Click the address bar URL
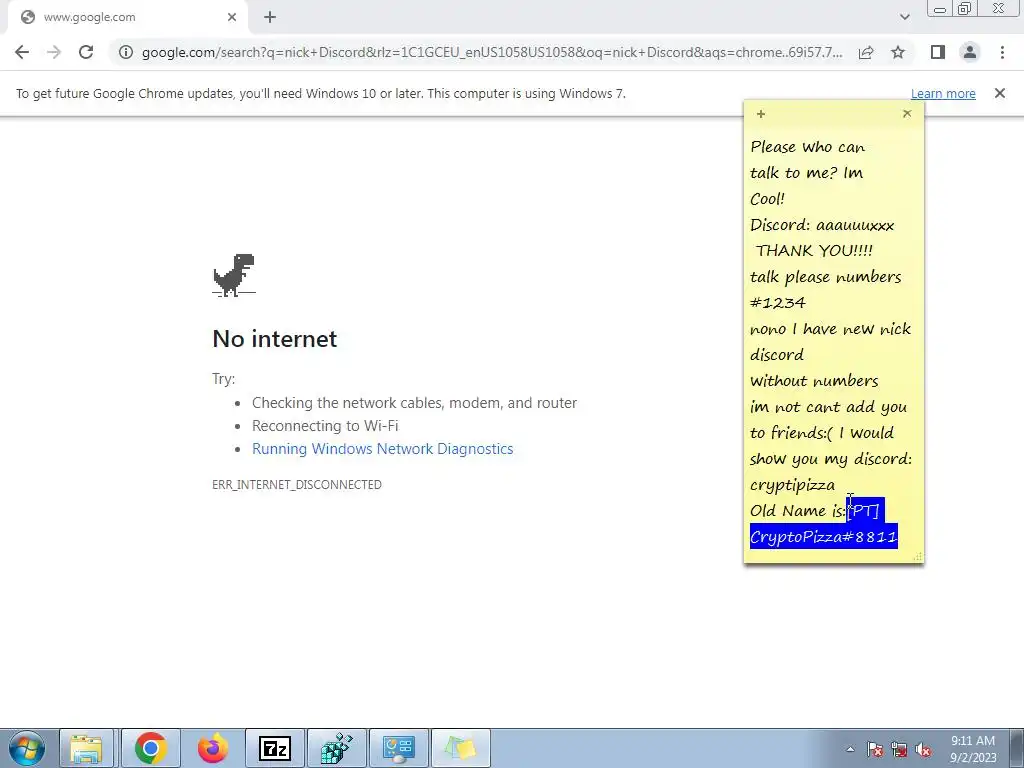Screen dimensions: 1024x768 [x=492, y=52]
